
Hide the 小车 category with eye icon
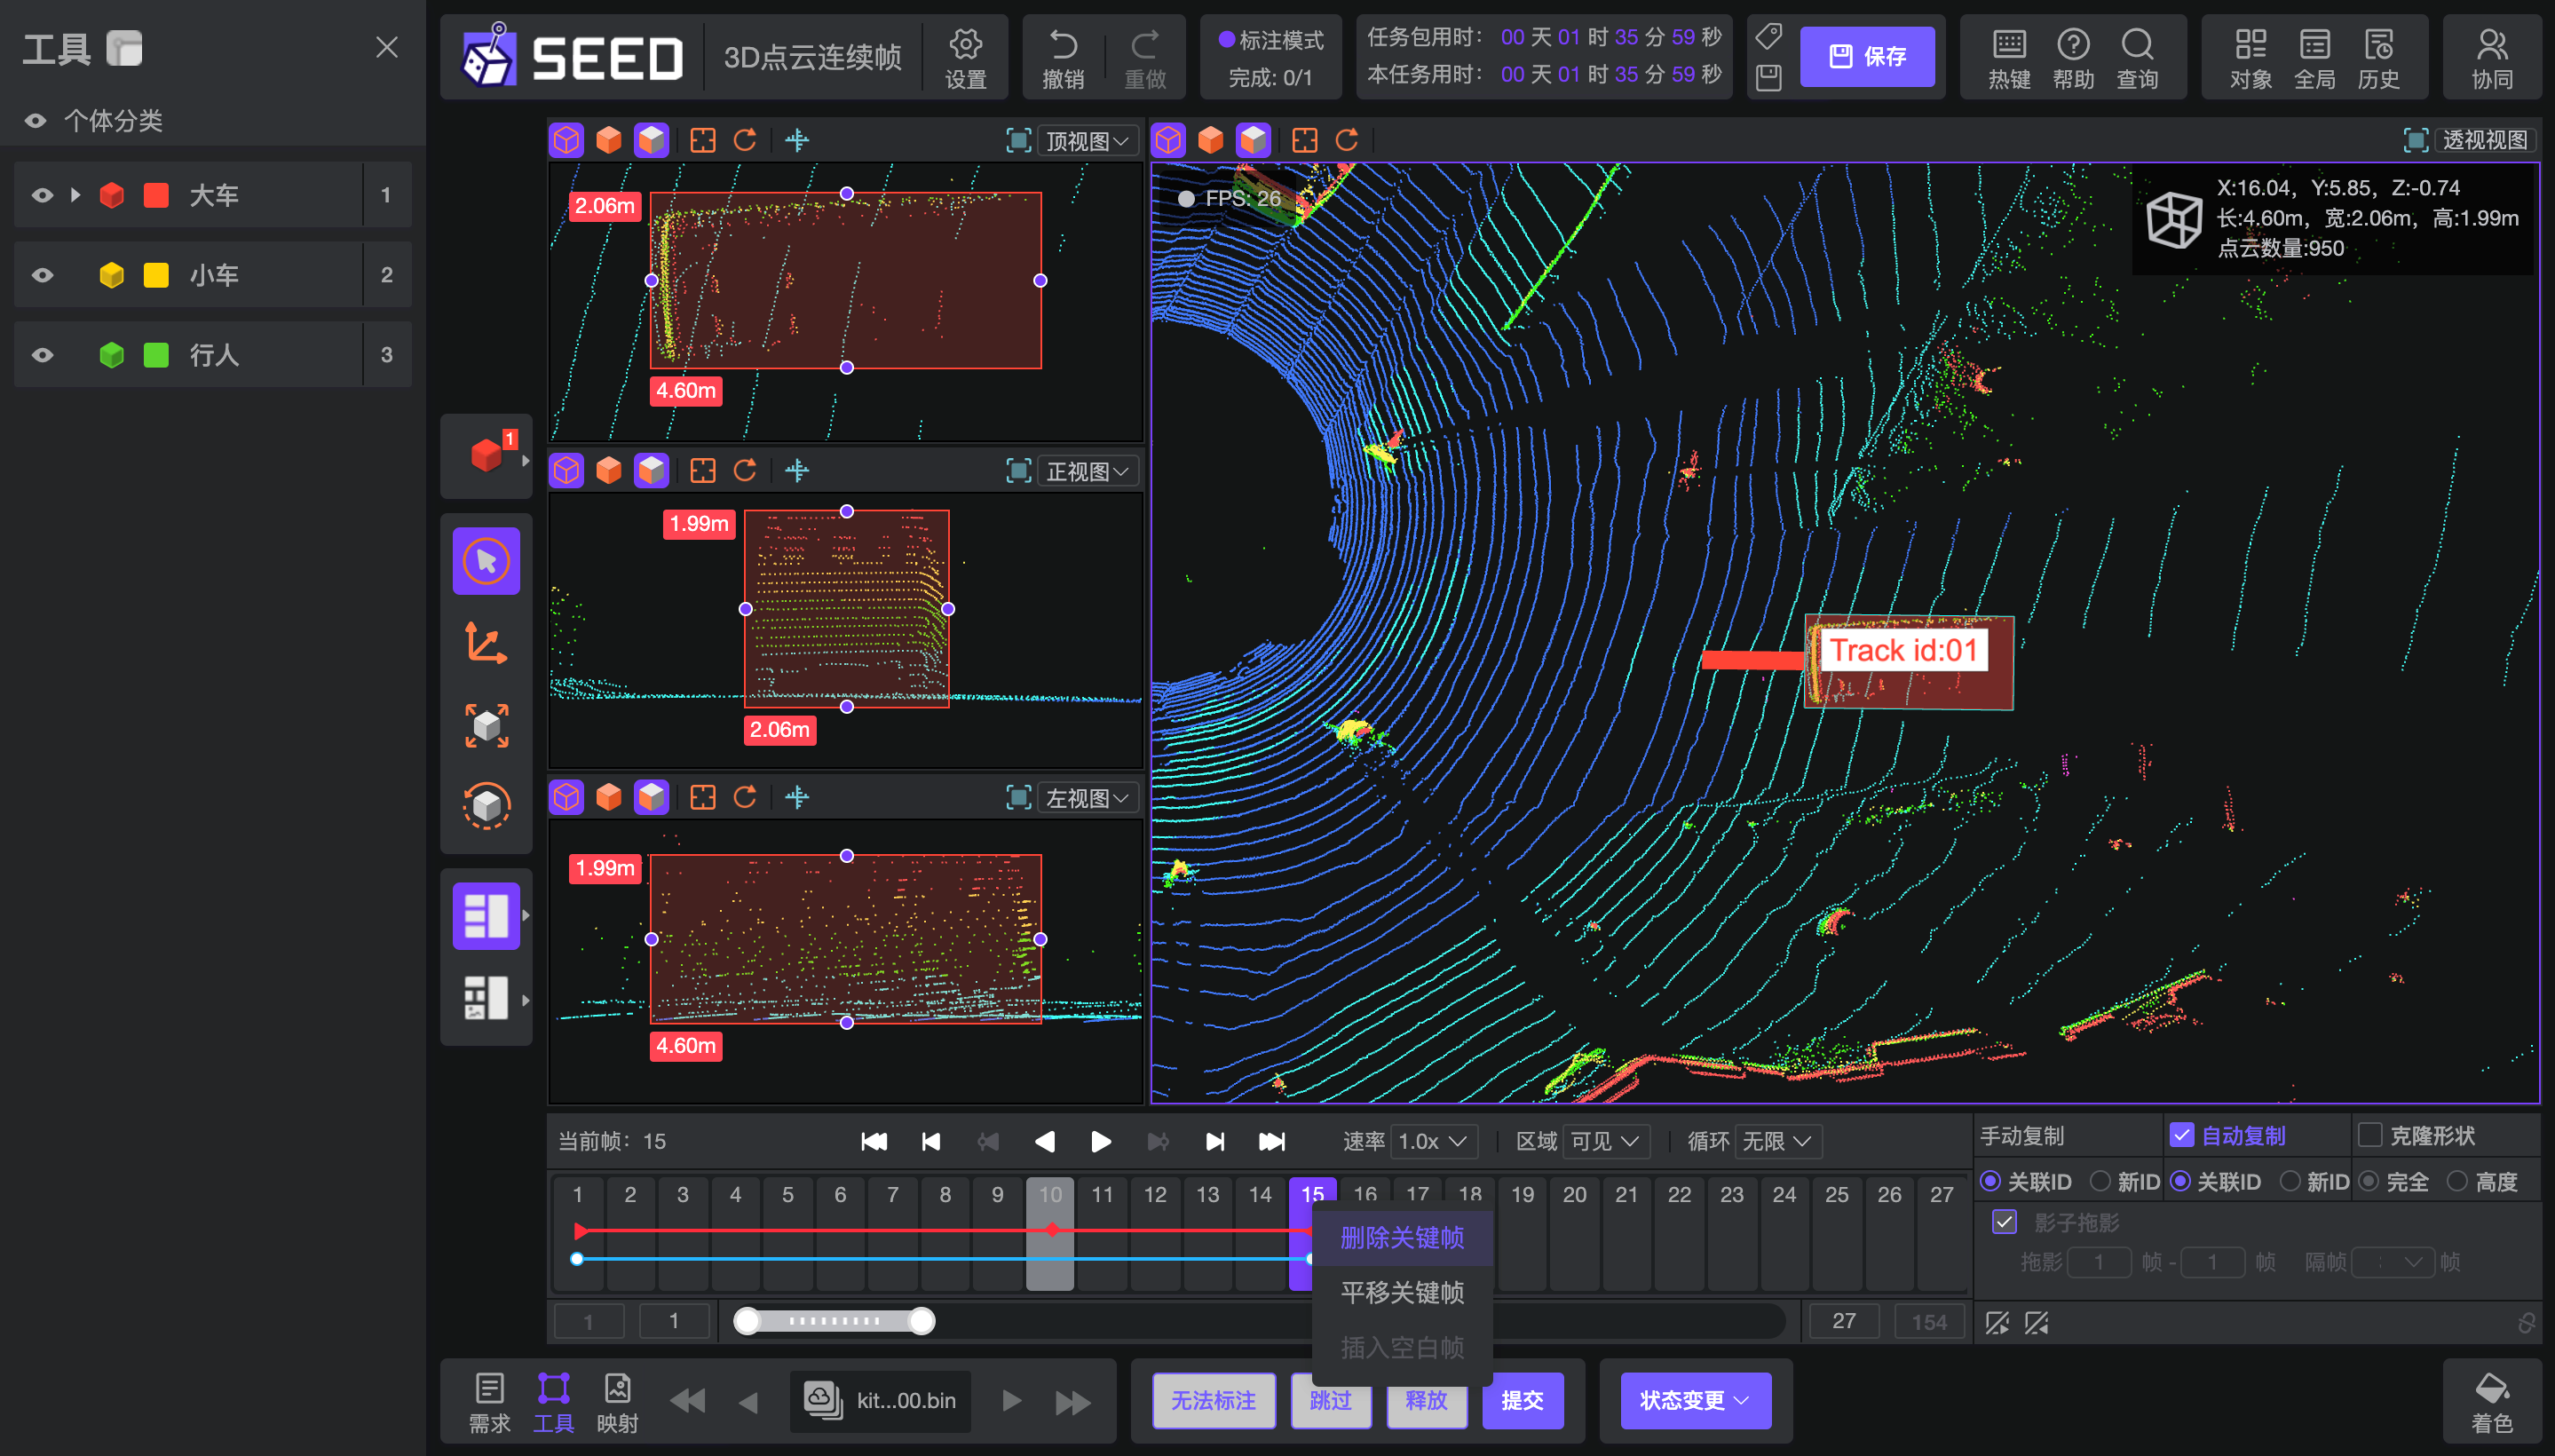(42, 275)
